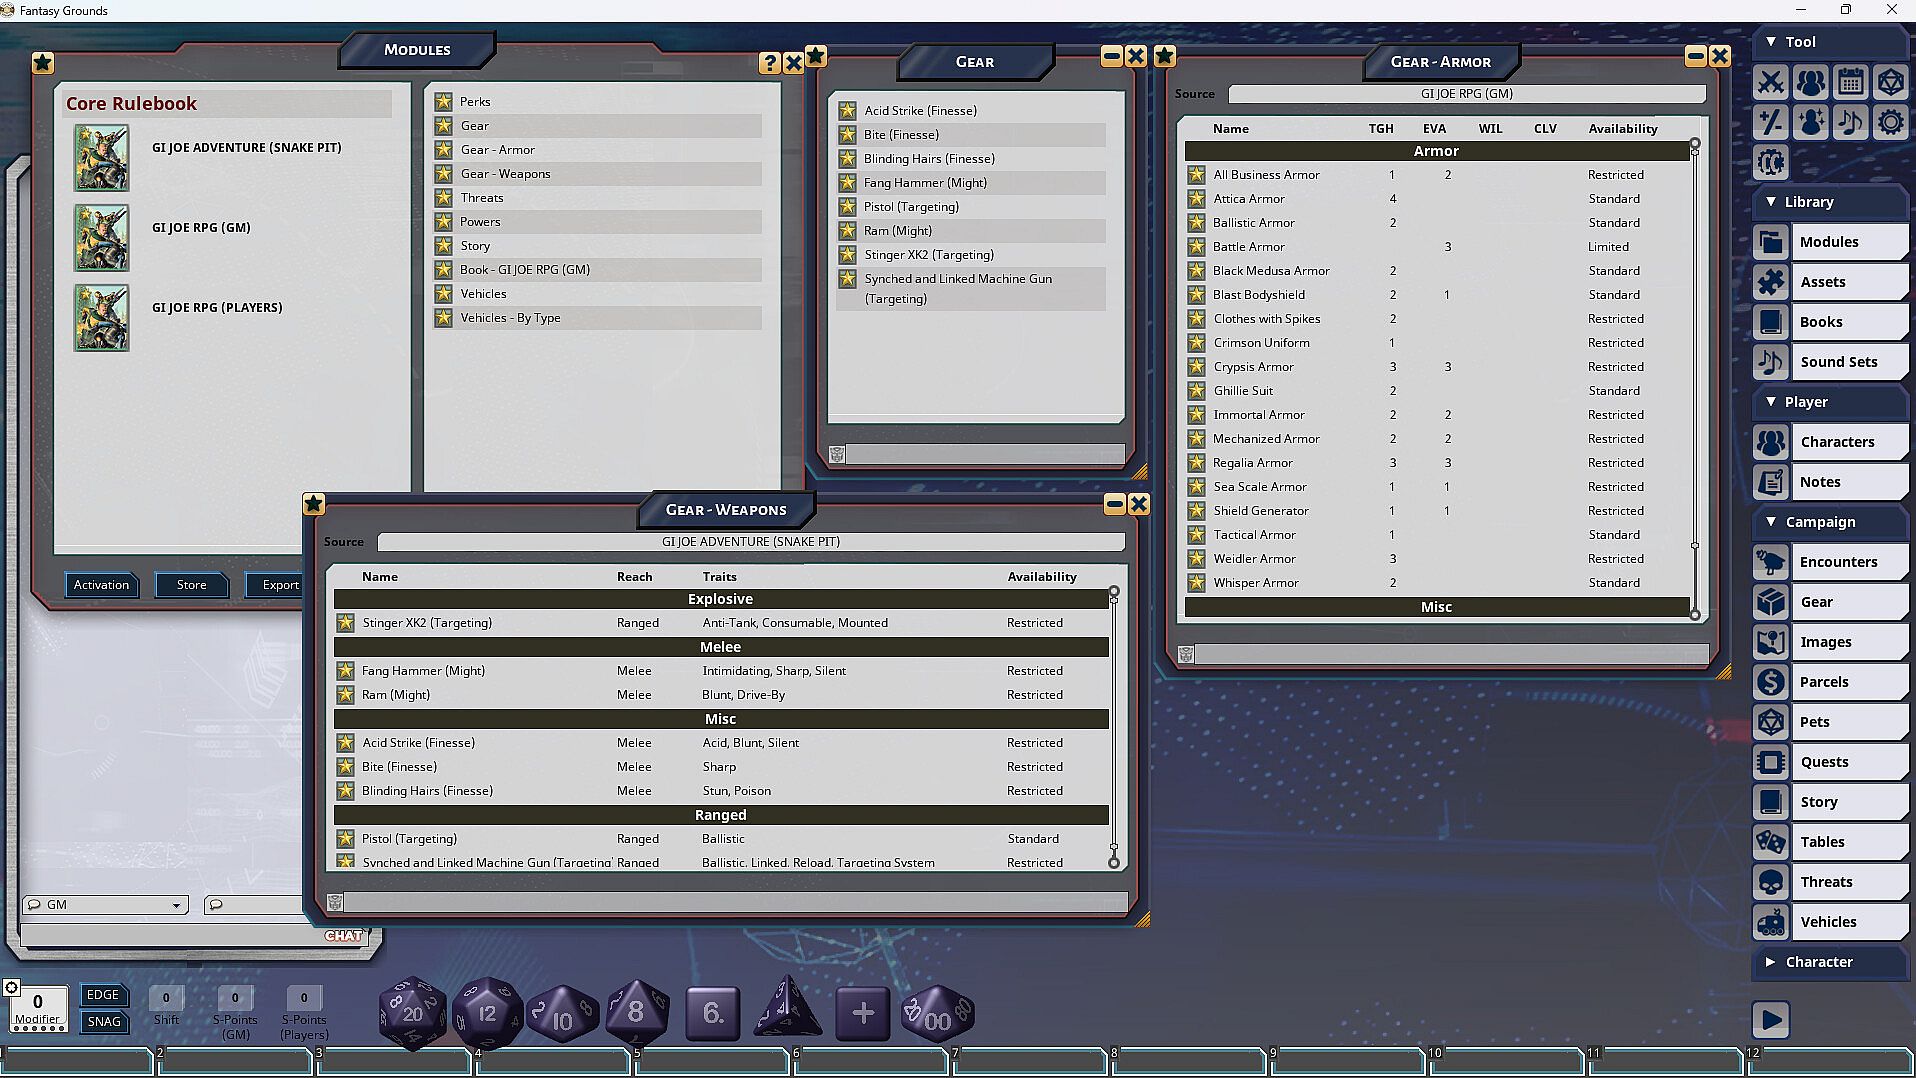
Task: Click the Vehicles icon in sidebar
Action: (x=1771, y=922)
